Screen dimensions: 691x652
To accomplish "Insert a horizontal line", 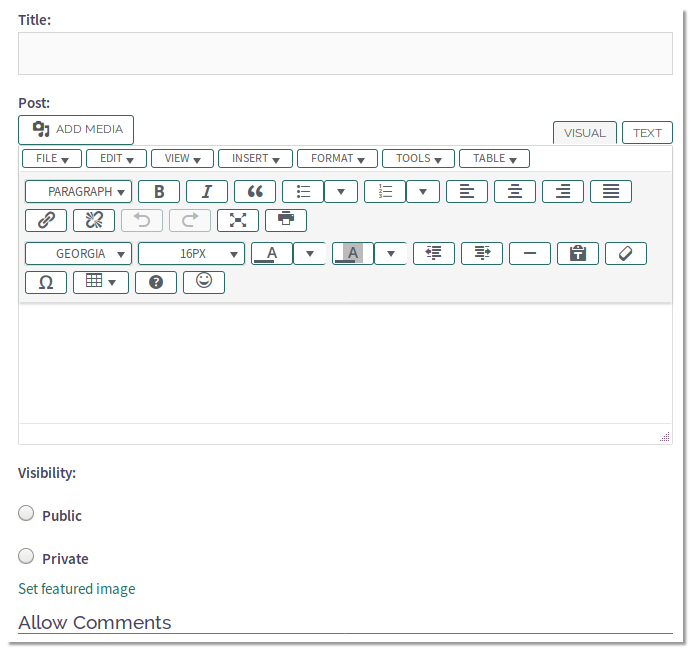I will pos(530,254).
